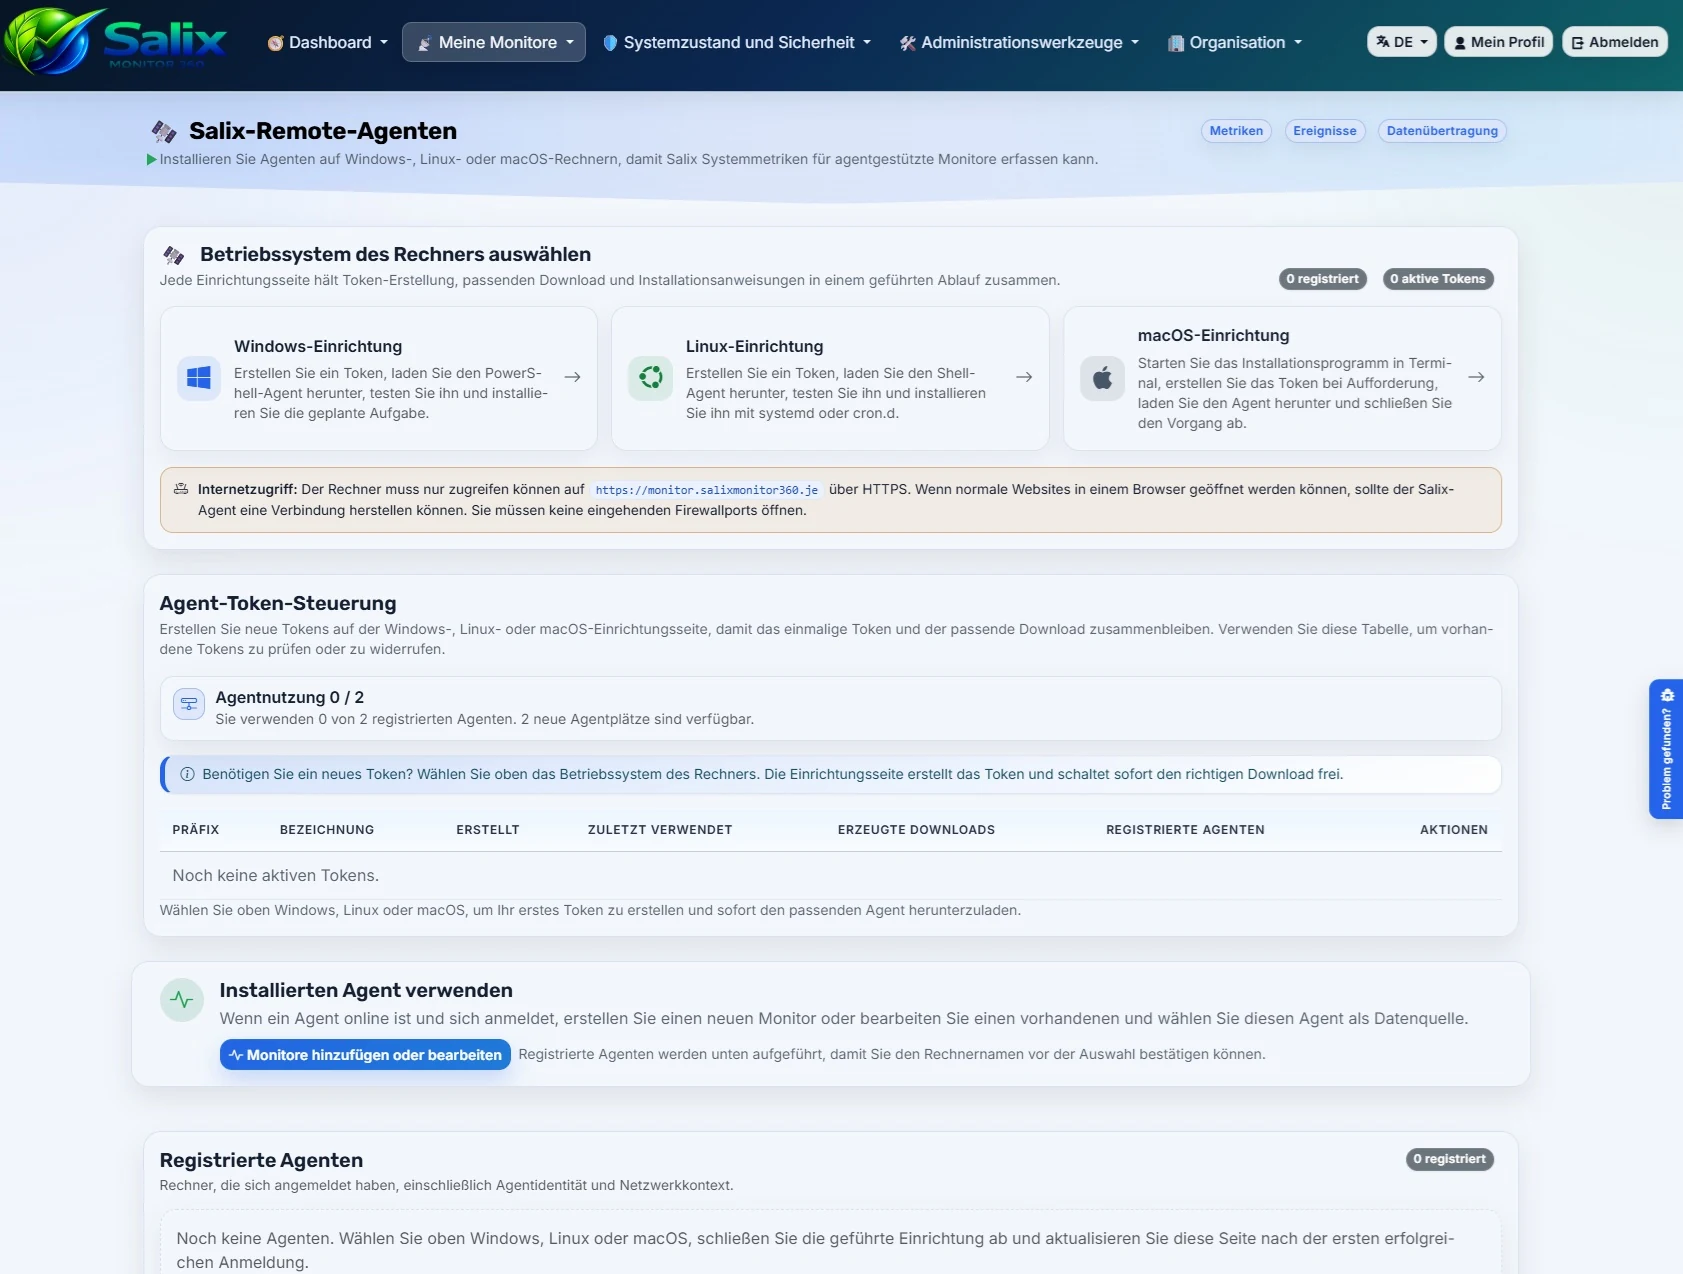Open the Problem gefunden? feedback tab
Image resolution: width=1683 pixels, height=1274 pixels.
(1666, 749)
